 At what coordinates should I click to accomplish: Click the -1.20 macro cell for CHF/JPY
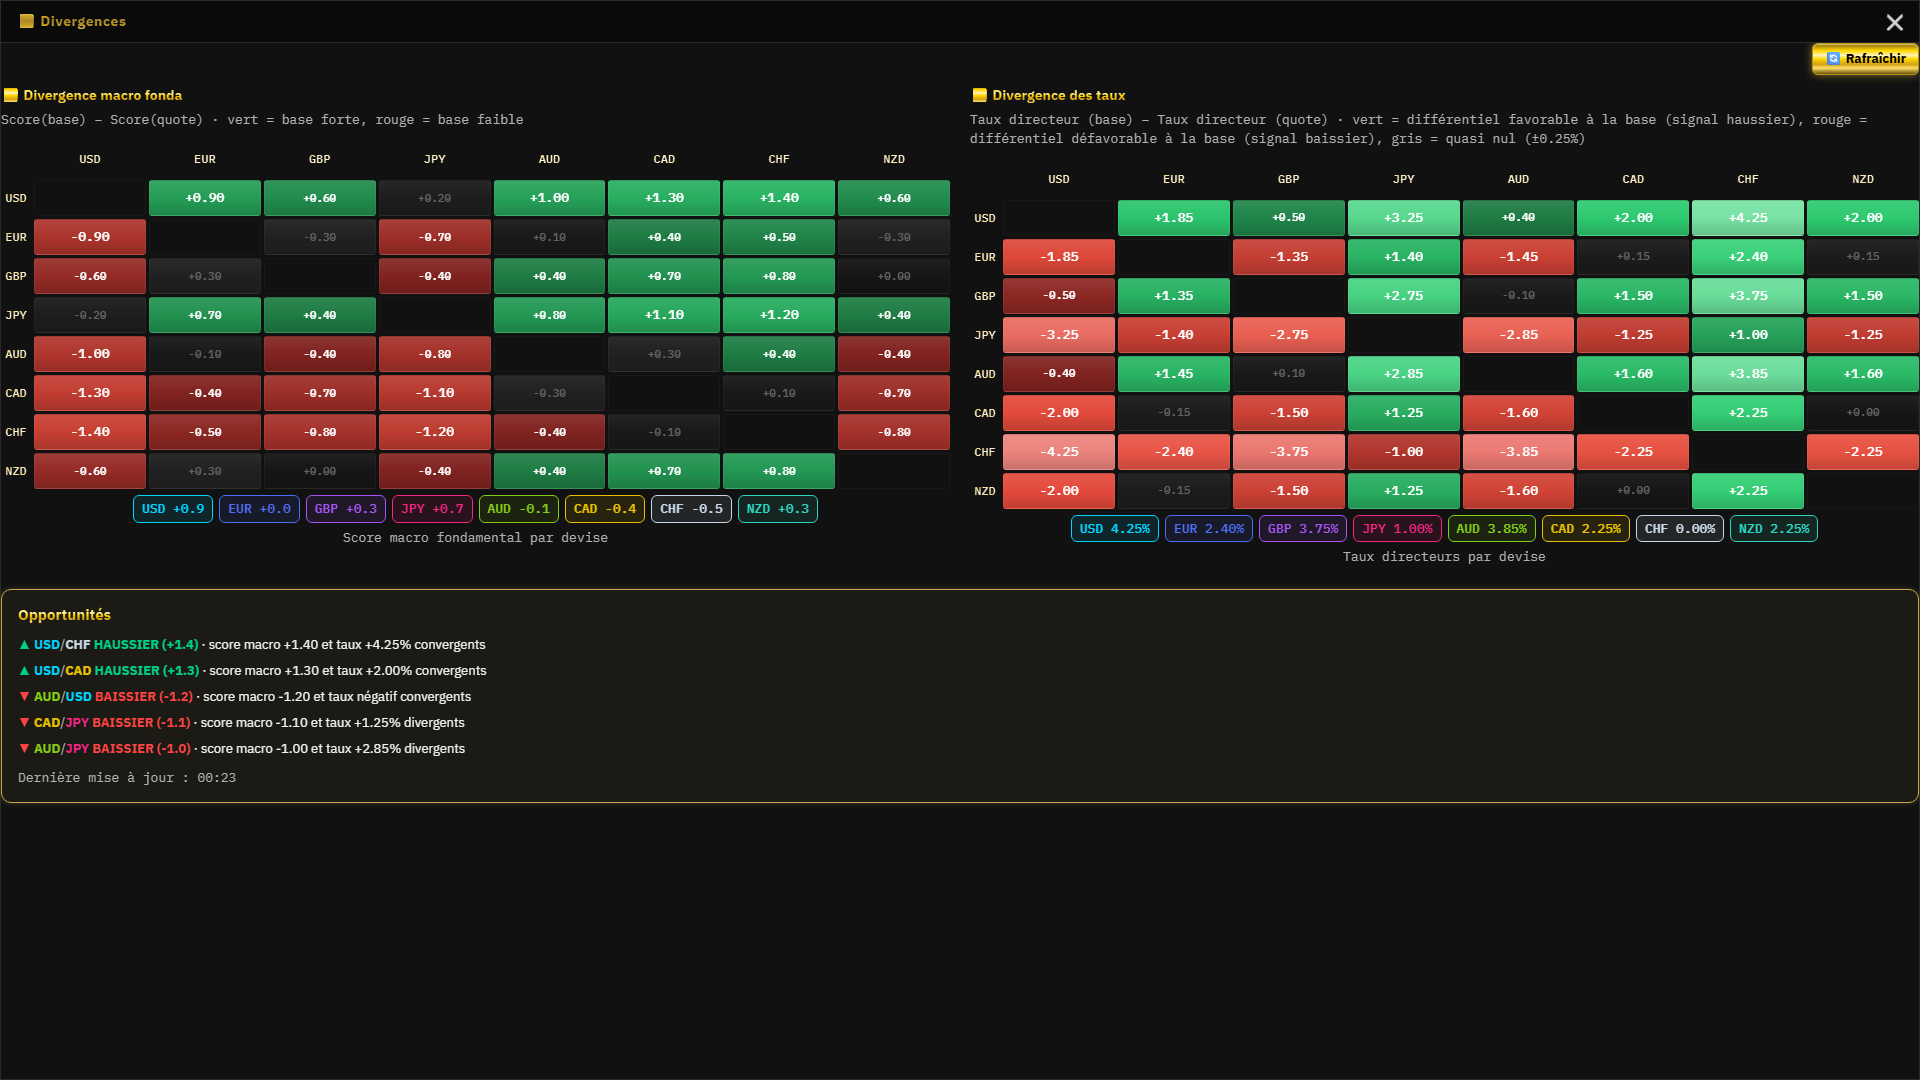coord(435,432)
